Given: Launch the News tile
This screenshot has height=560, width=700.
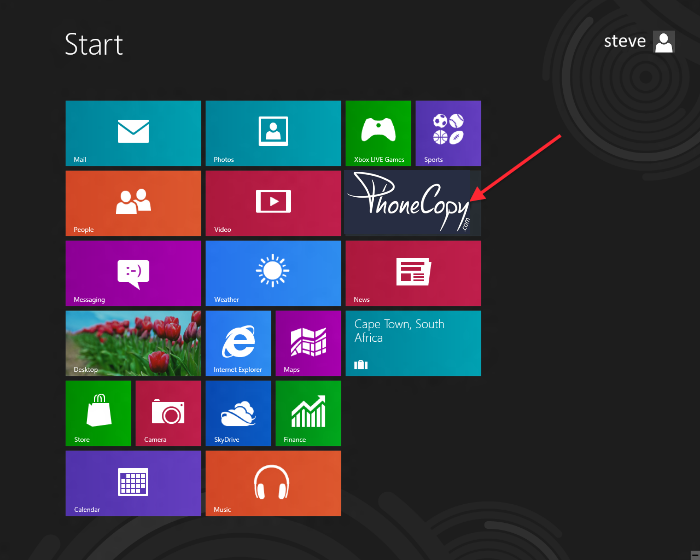Looking at the screenshot, I should (413, 273).
